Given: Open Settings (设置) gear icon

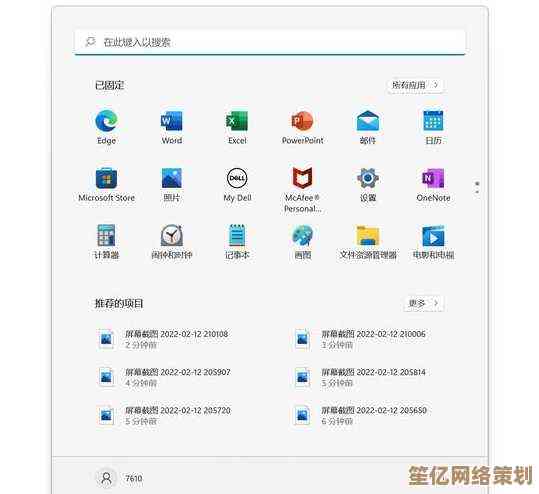Looking at the screenshot, I should pos(368,184).
